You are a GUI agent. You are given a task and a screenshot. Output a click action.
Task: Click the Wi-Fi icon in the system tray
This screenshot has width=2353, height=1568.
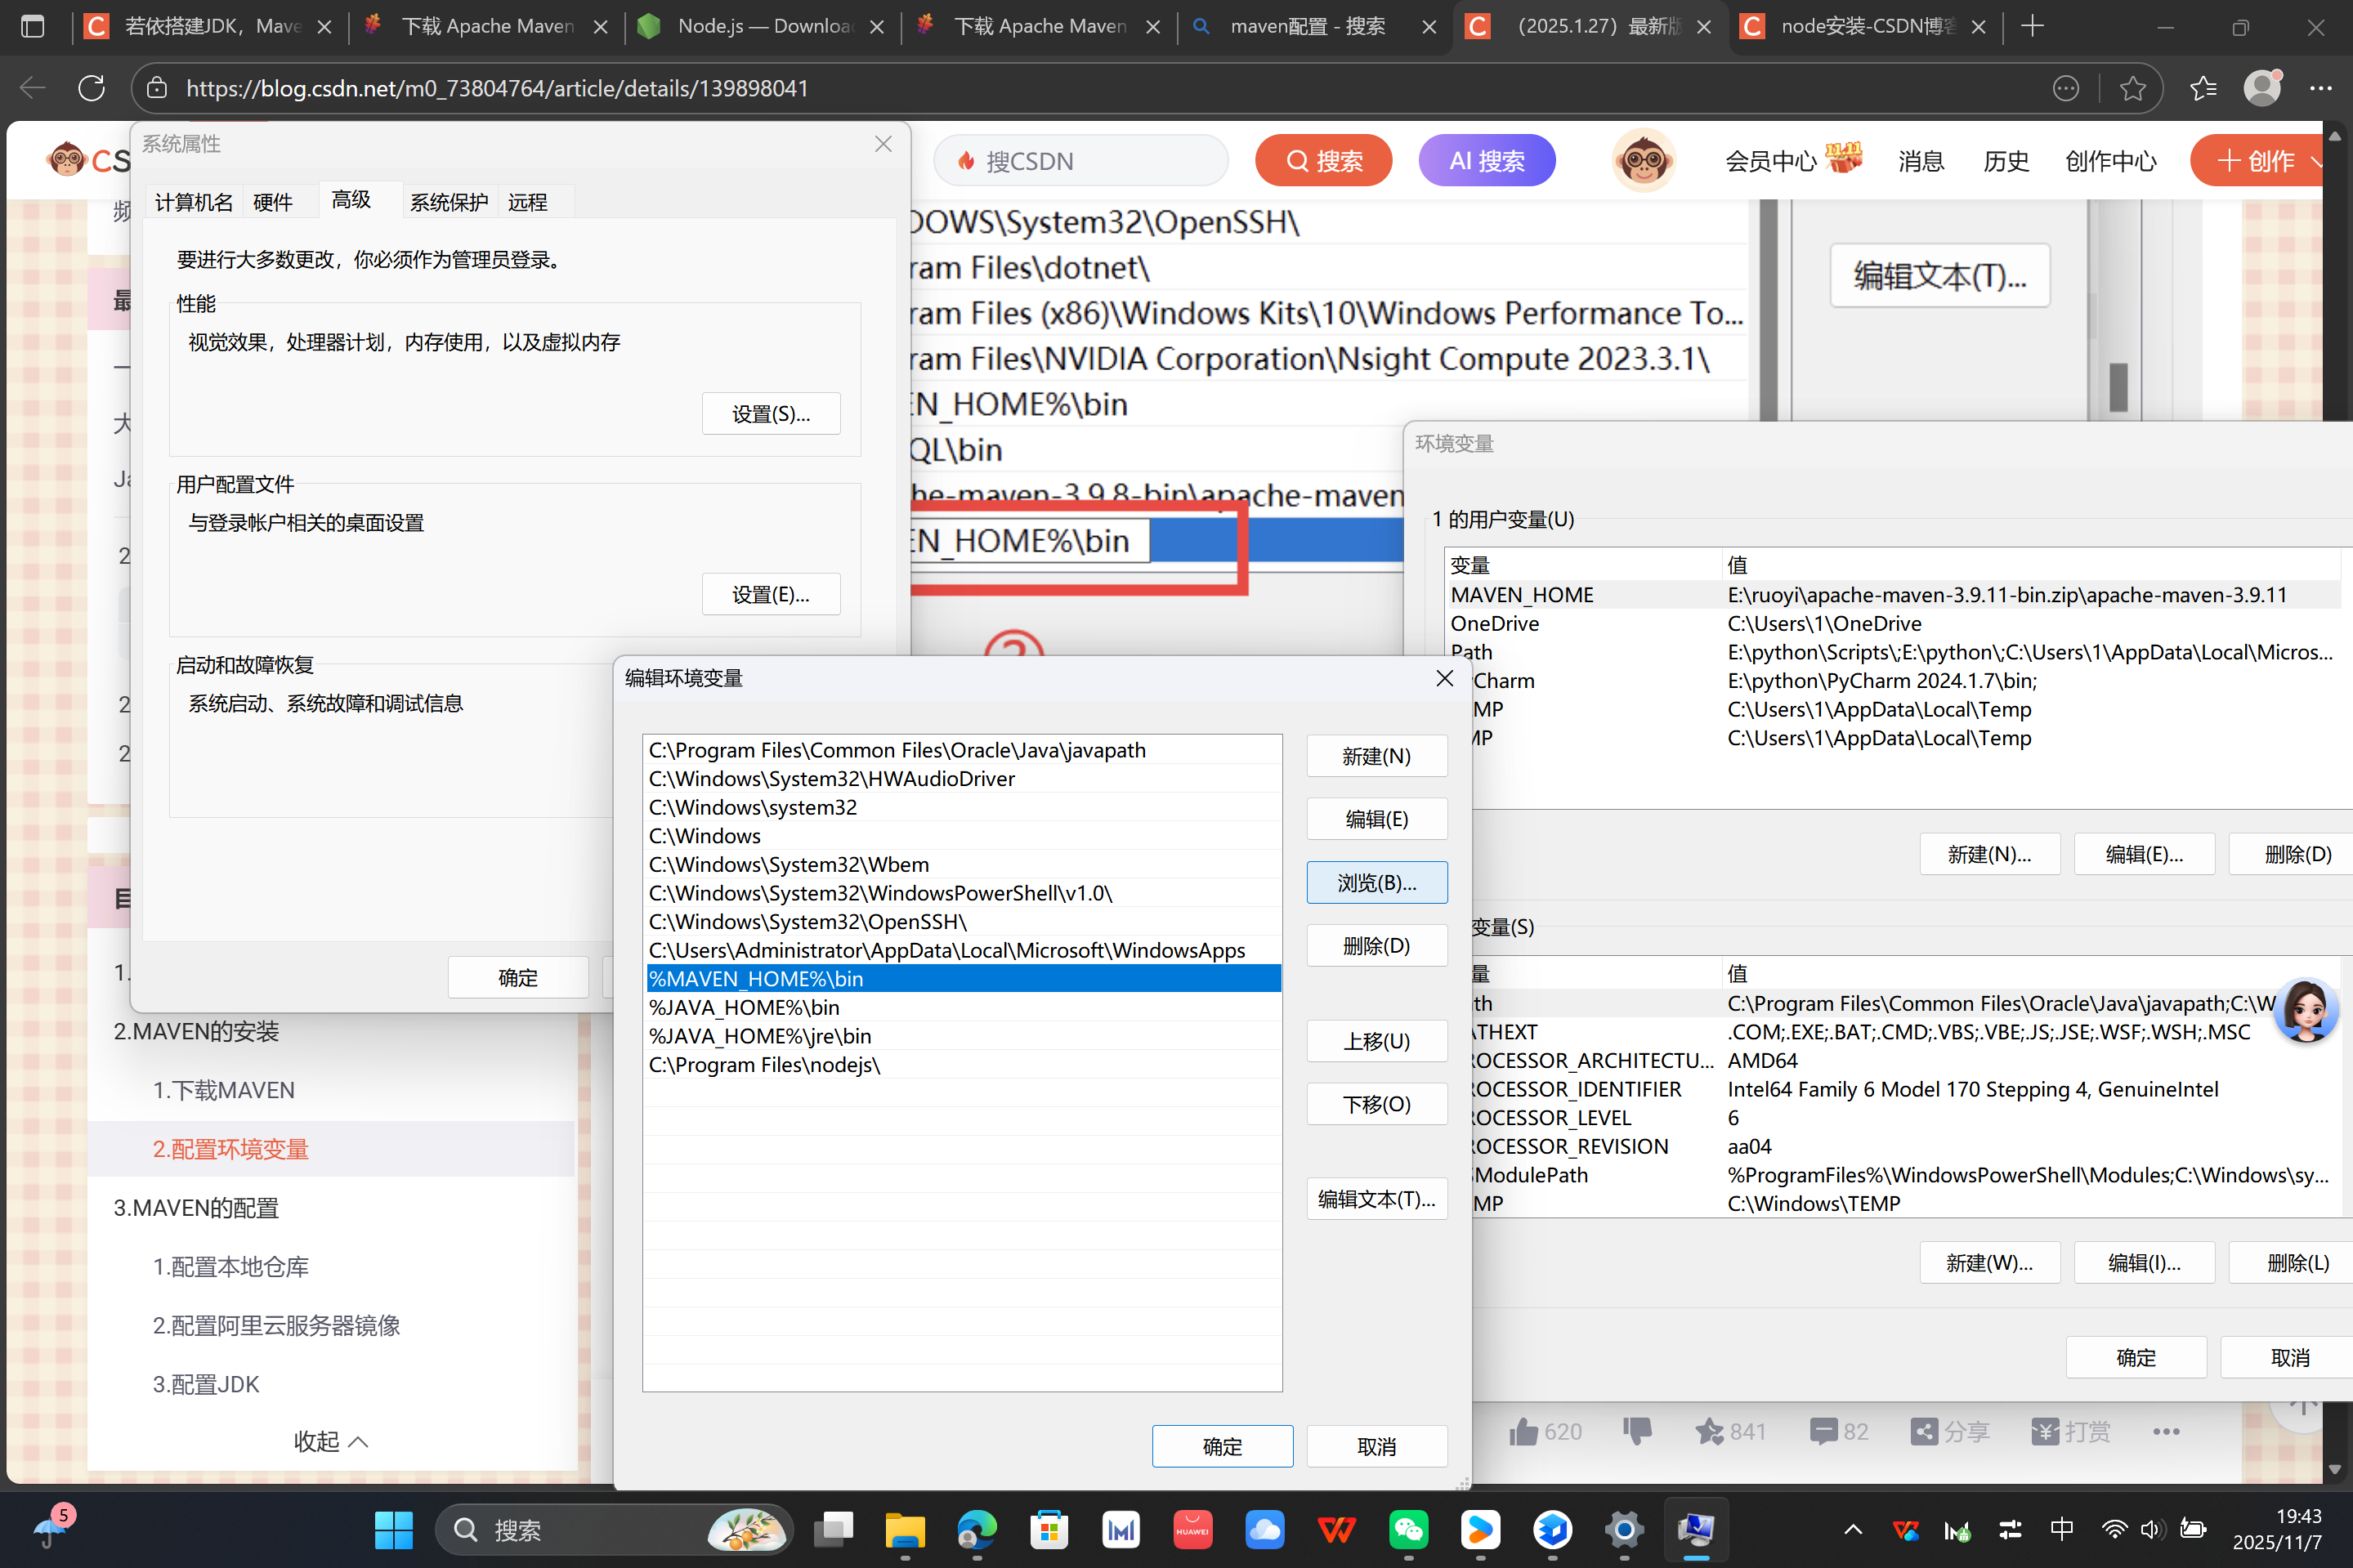(2113, 1529)
